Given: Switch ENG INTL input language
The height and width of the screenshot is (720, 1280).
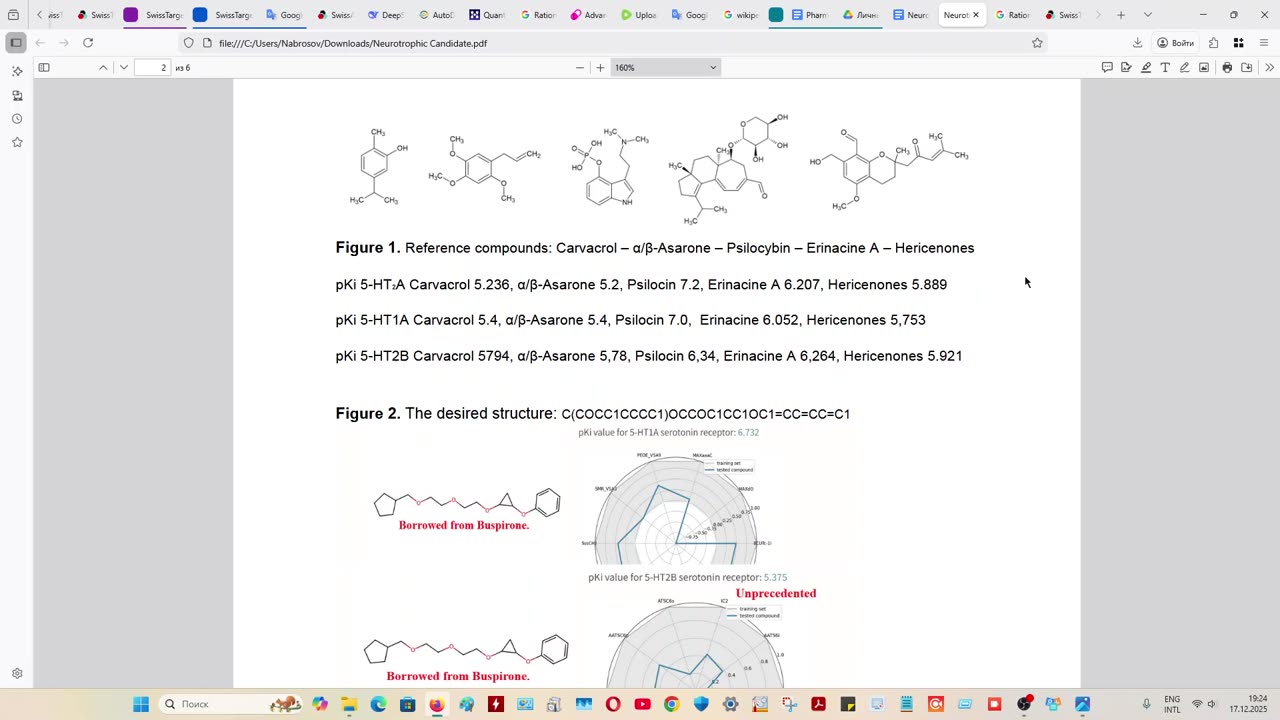Looking at the screenshot, I should (1172, 704).
